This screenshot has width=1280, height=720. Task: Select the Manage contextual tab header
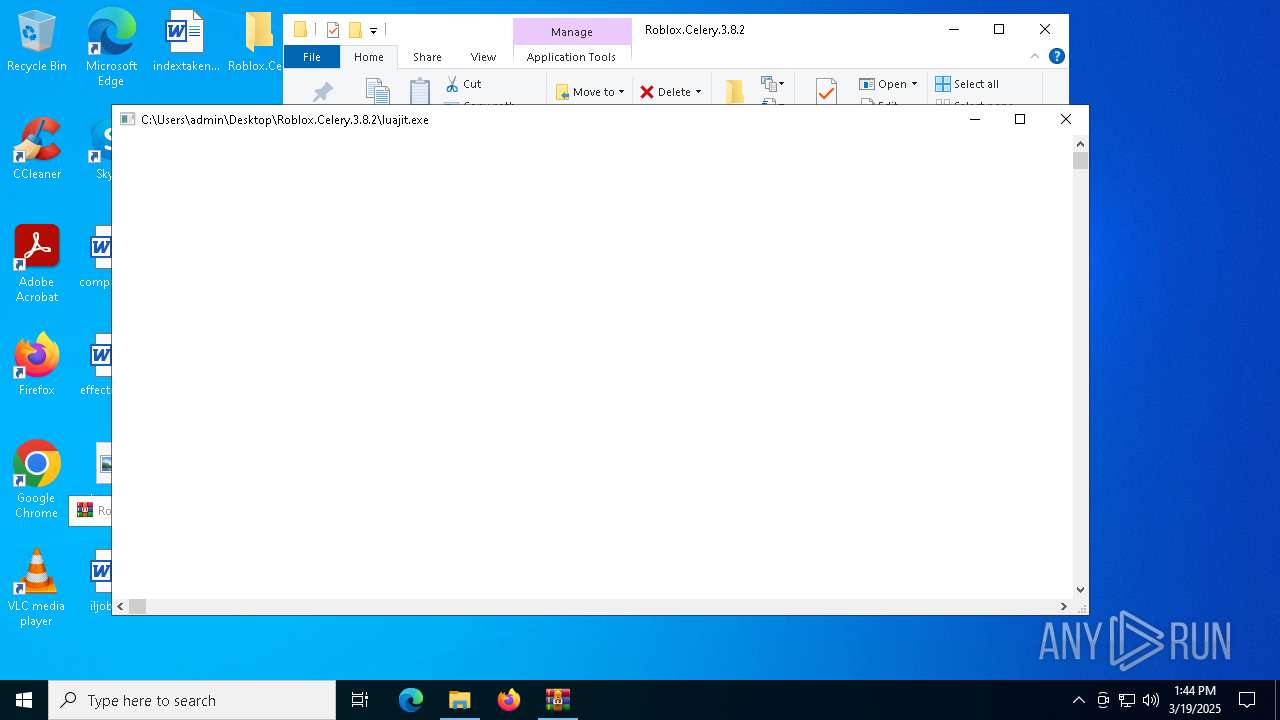click(572, 32)
